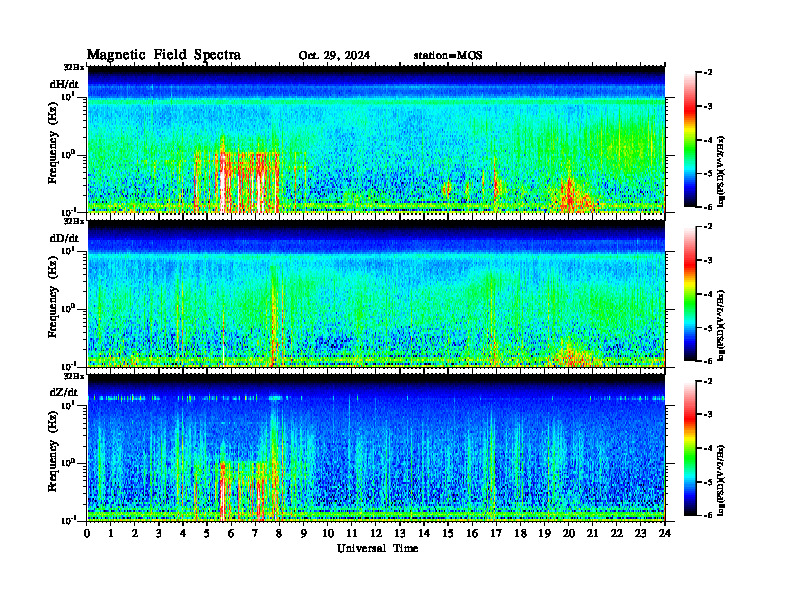Click hour 18 tick on Universal Time axis

(x=520, y=534)
